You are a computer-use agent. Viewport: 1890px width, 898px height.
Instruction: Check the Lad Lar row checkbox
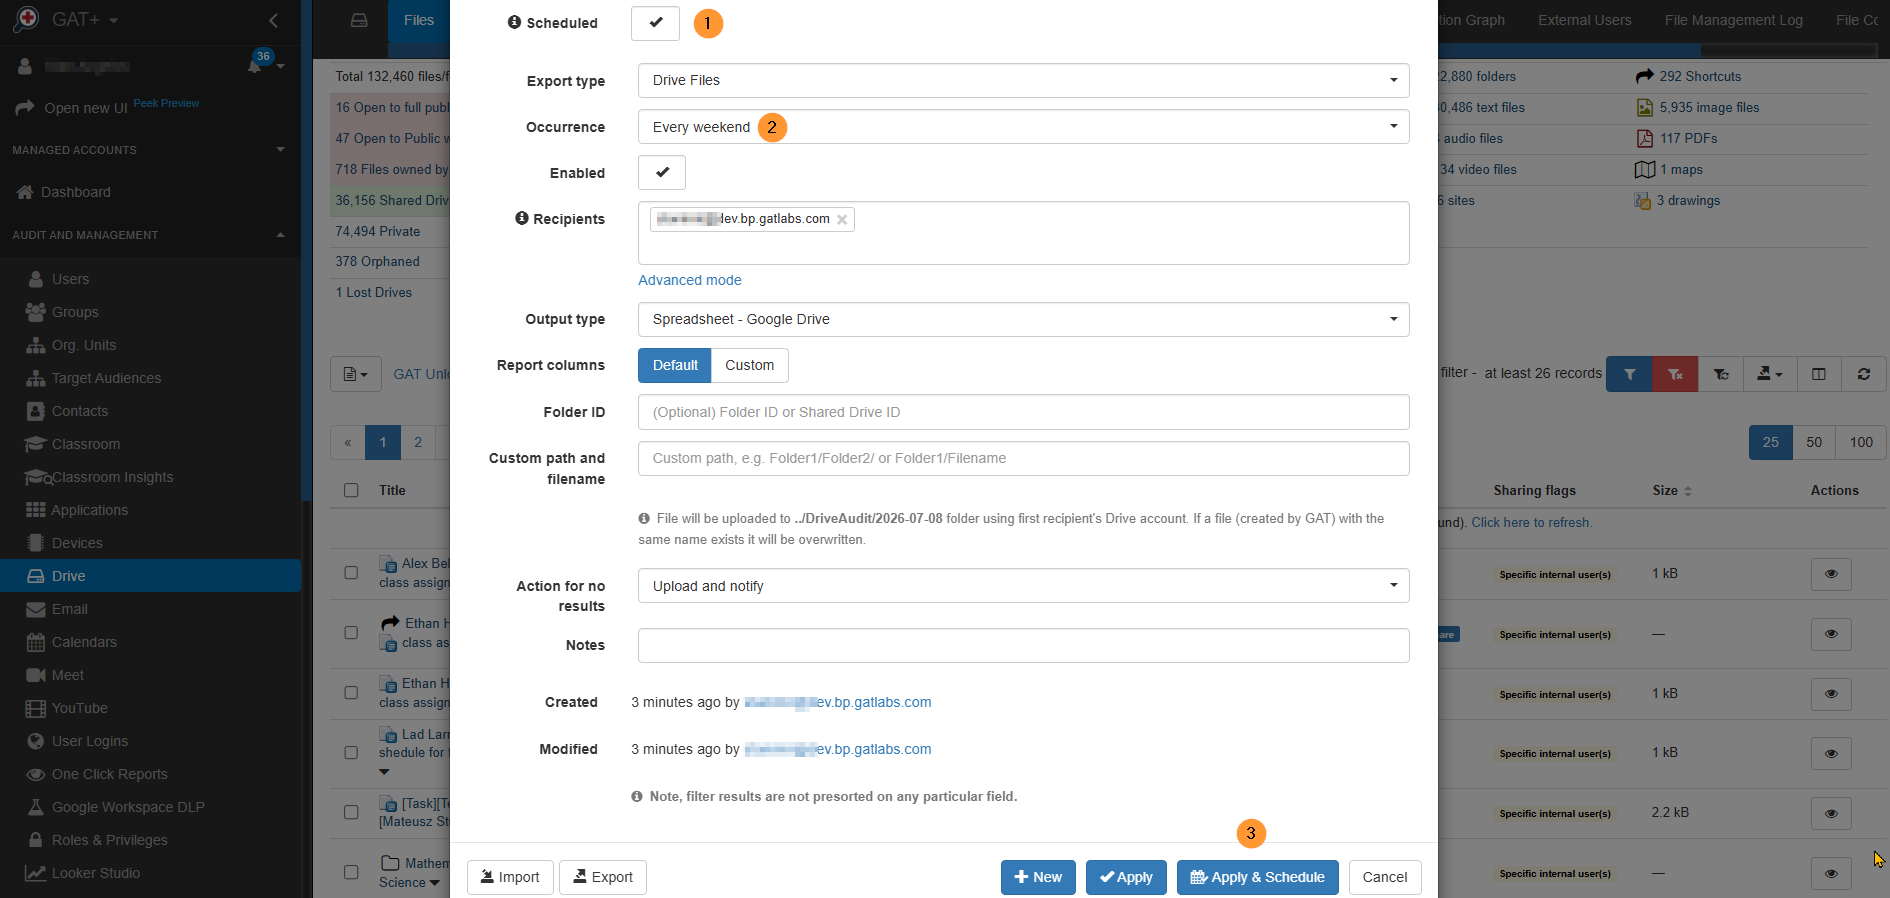pyautogui.click(x=351, y=752)
